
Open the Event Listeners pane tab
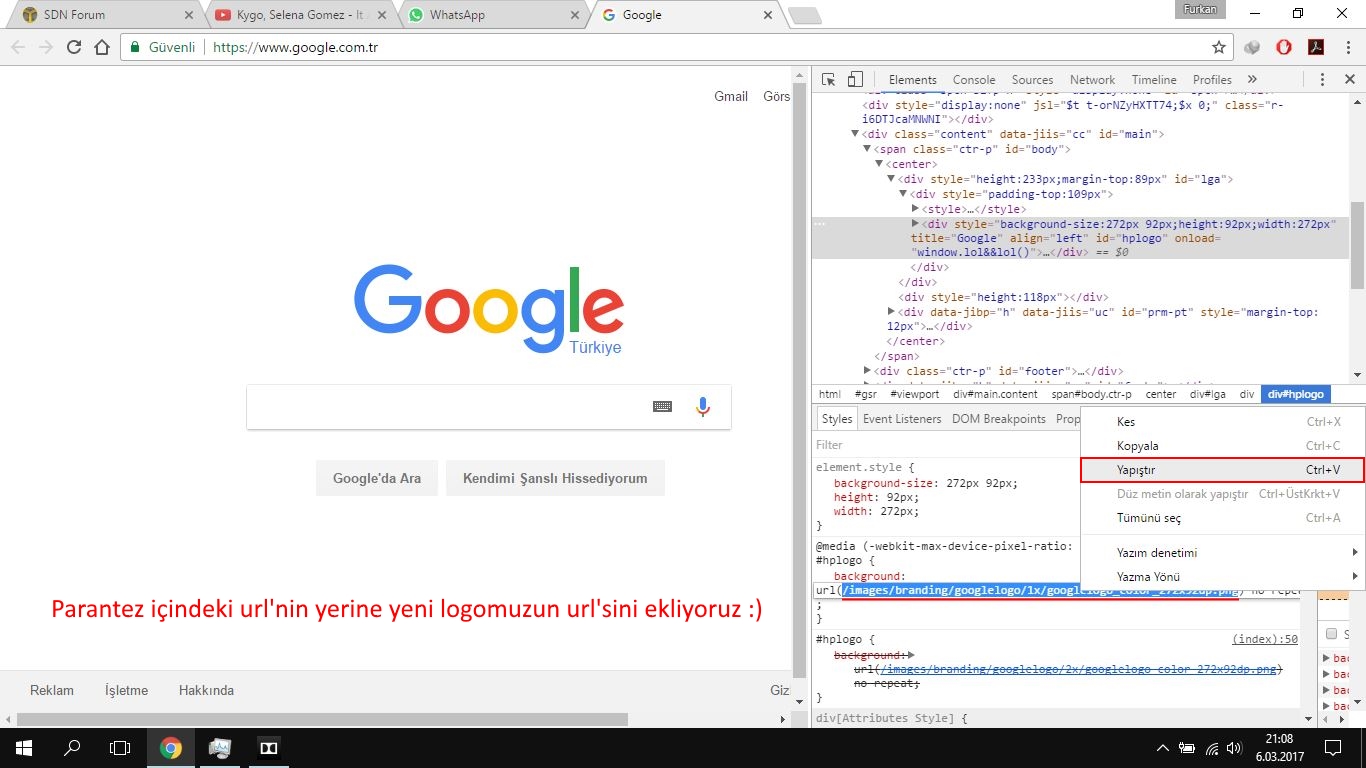902,419
